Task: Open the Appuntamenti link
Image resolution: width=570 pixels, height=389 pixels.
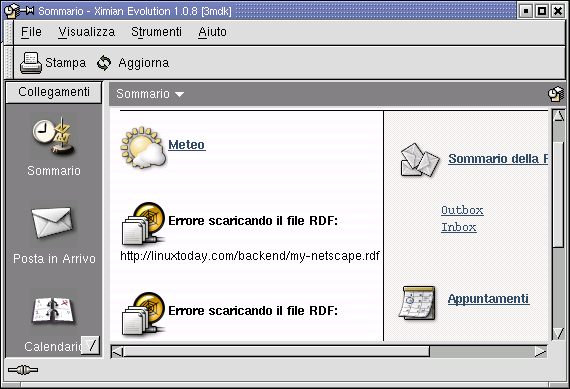Action: pos(489,299)
